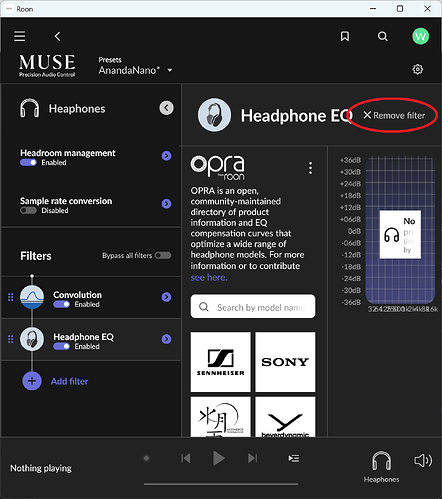Open the green W profile avatar
Screen dimensions: 442x499
pyautogui.click(x=421, y=36)
